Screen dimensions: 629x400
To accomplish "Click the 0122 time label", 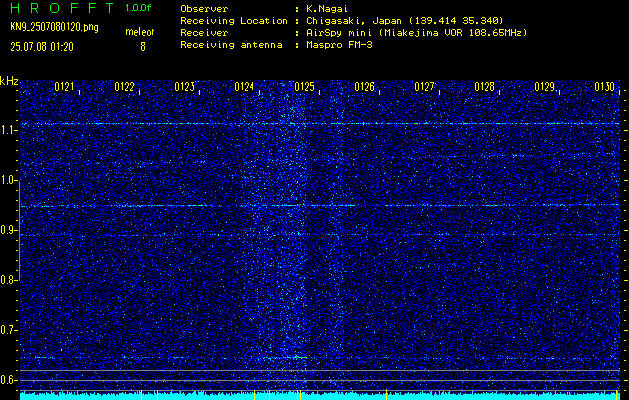I will [x=124, y=87].
